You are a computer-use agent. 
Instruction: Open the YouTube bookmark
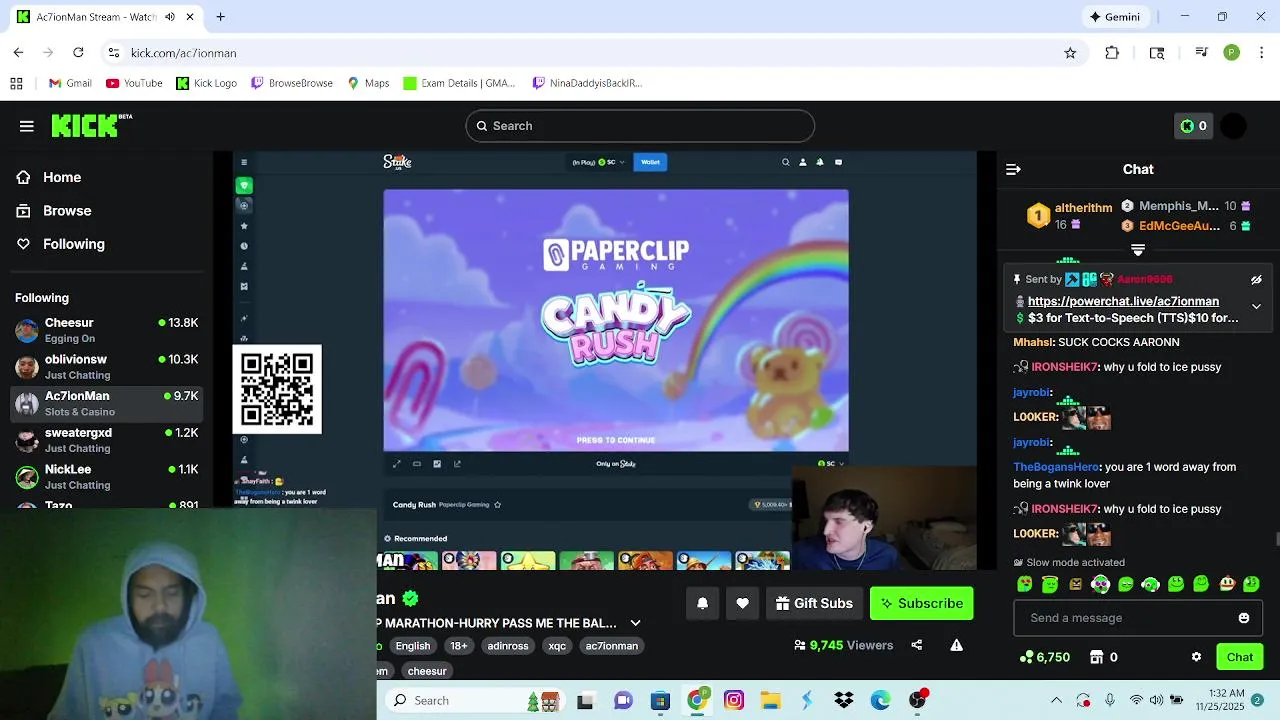pos(134,83)
